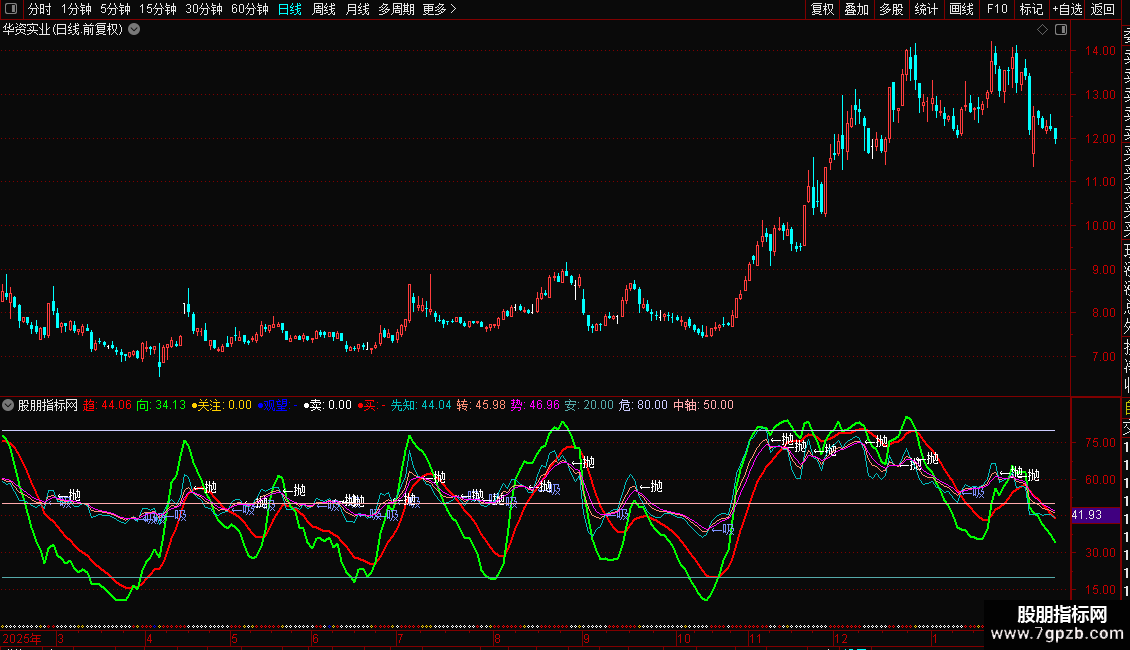Viewport: 1130px width, 650px height.
Task: Select the 日线 daily period
Action: [290, 9]
